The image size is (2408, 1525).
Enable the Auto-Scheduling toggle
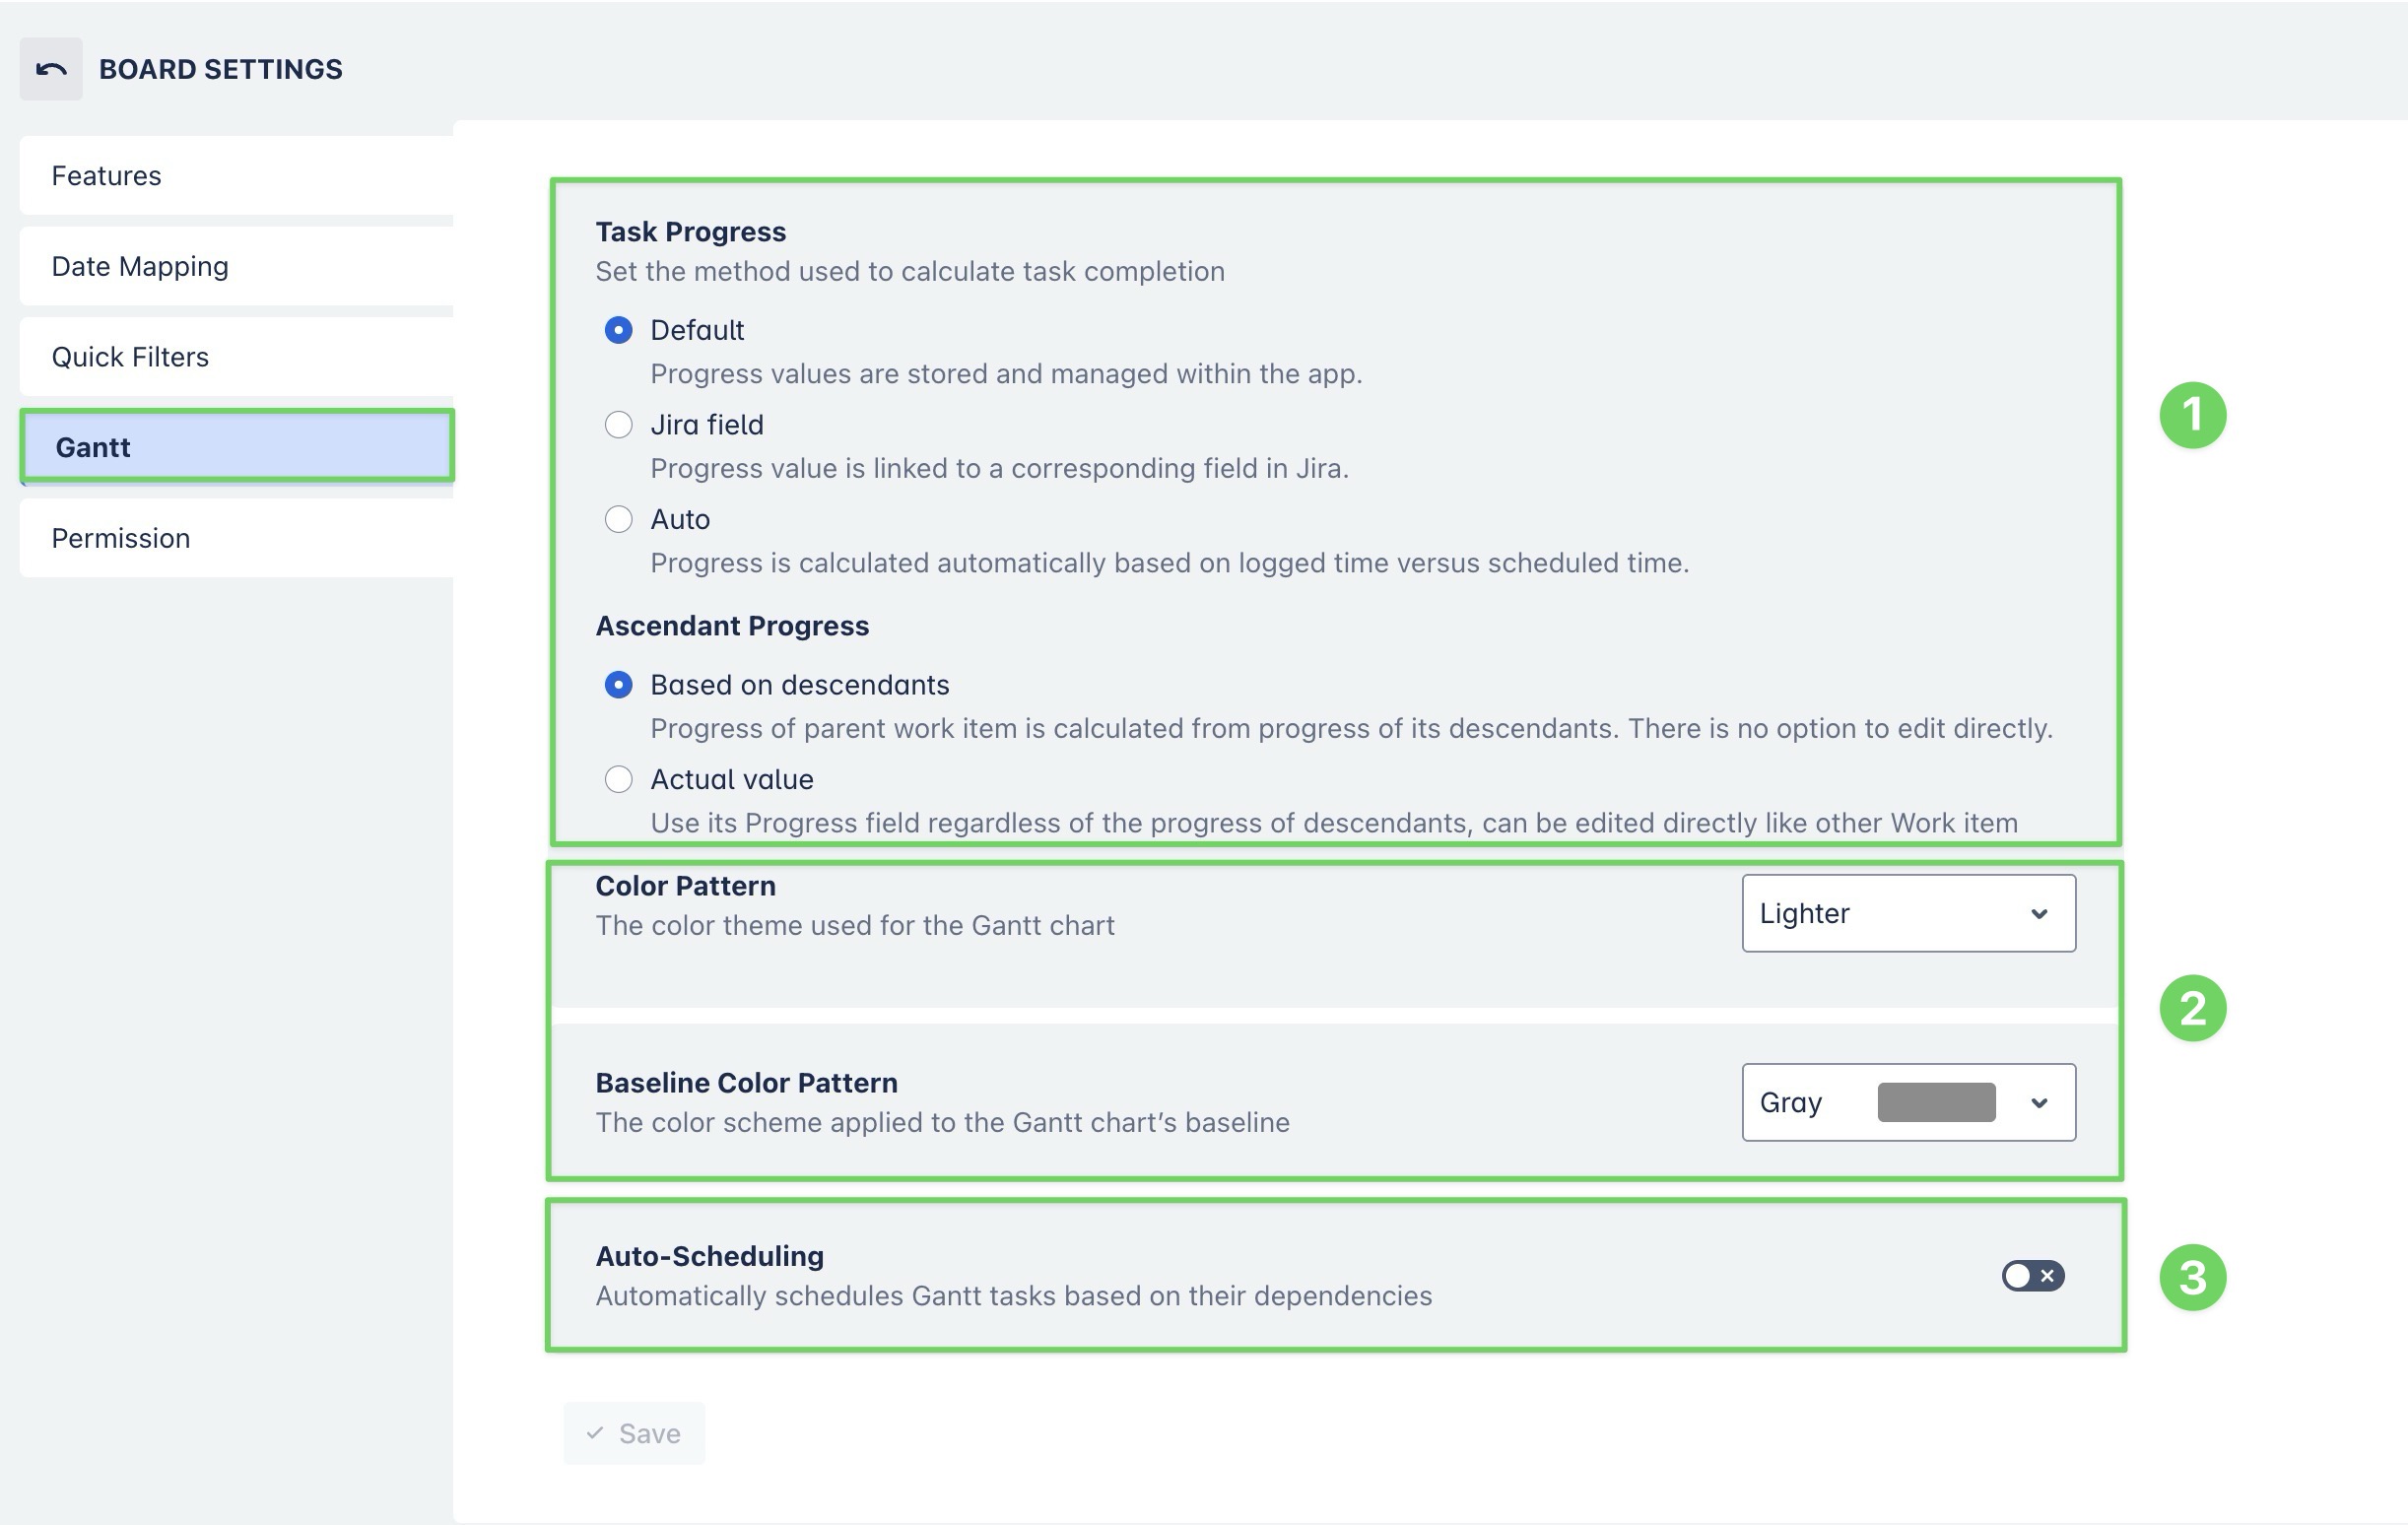2032,1276
